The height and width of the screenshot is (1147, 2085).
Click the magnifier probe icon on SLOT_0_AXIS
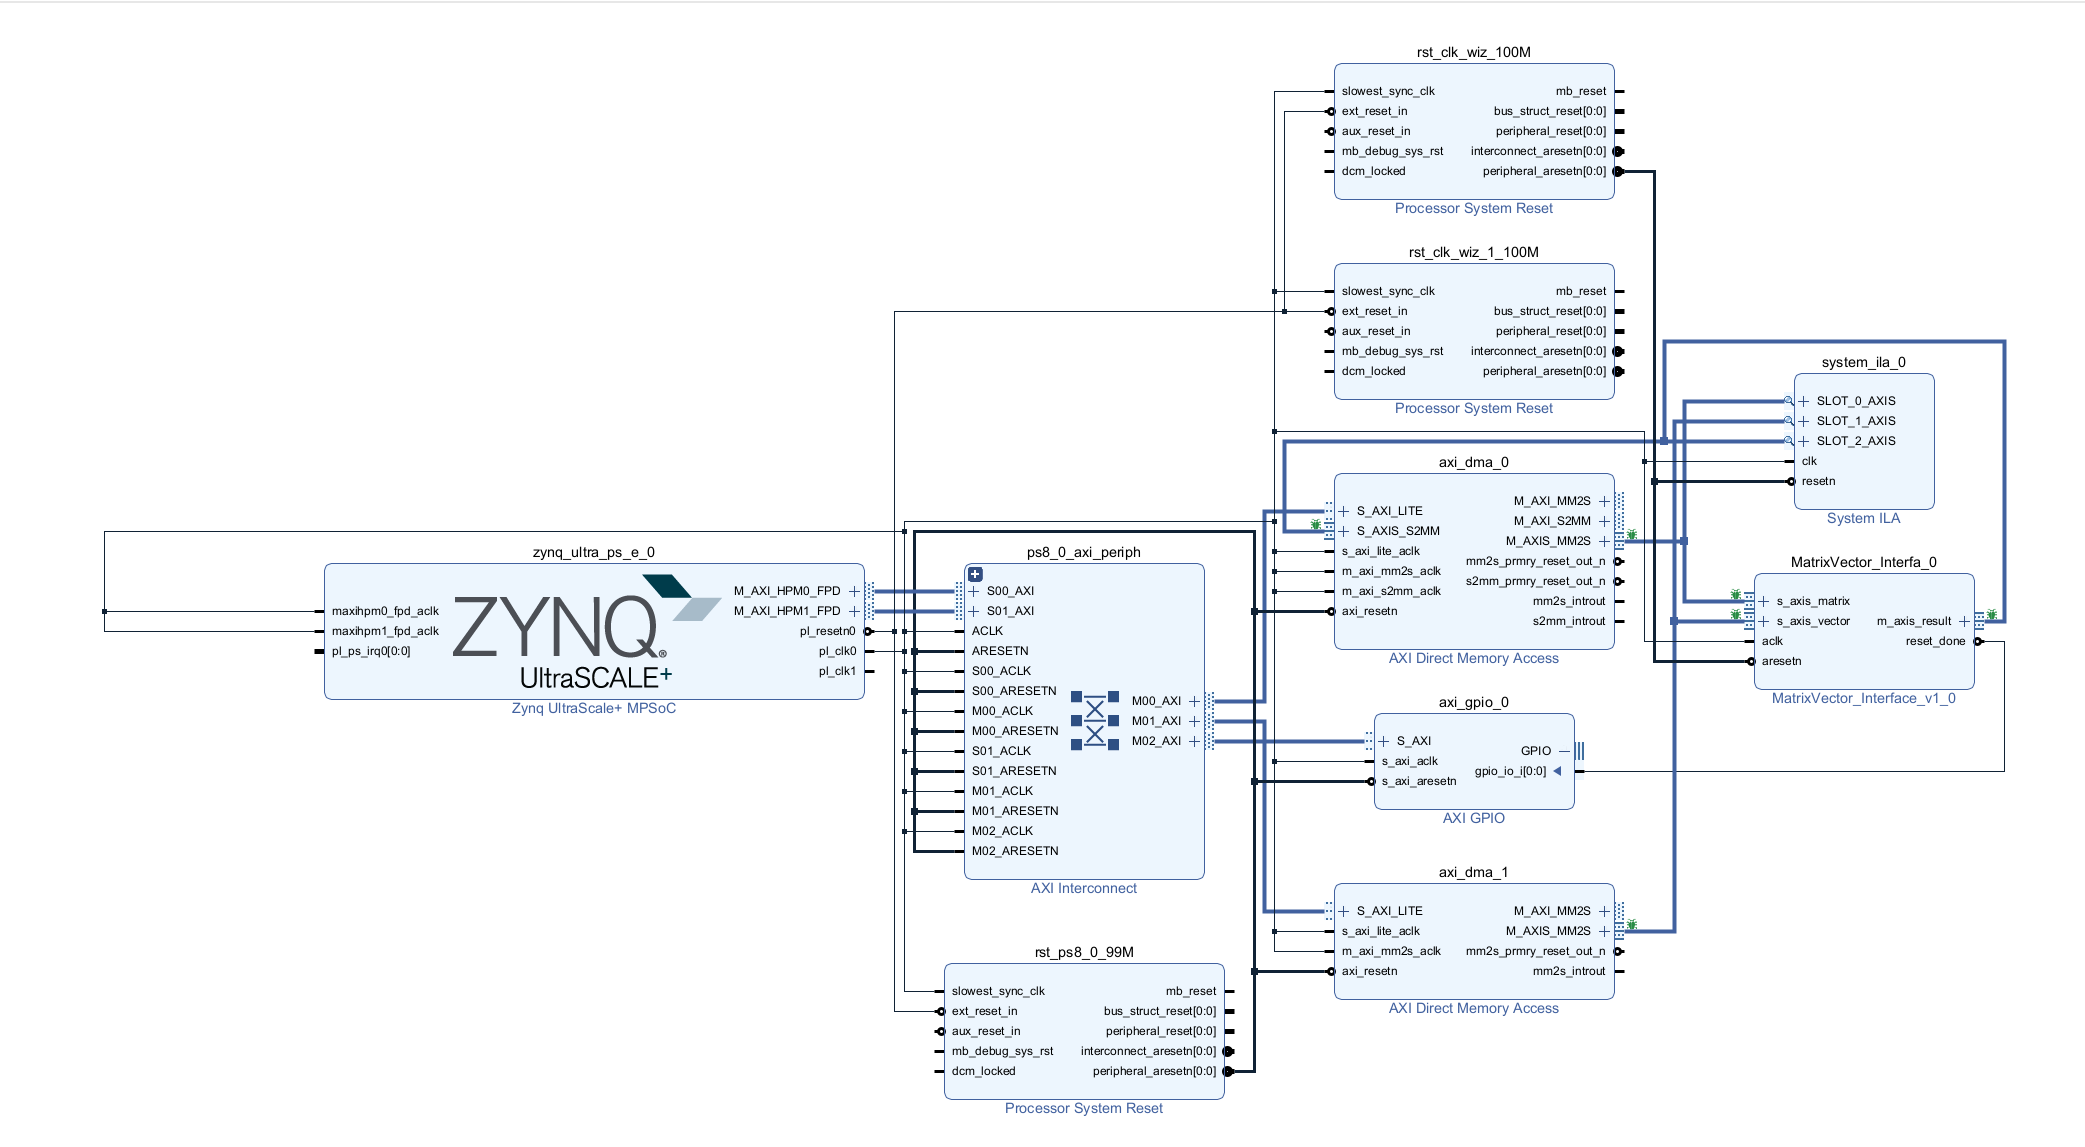point(1788,401)
